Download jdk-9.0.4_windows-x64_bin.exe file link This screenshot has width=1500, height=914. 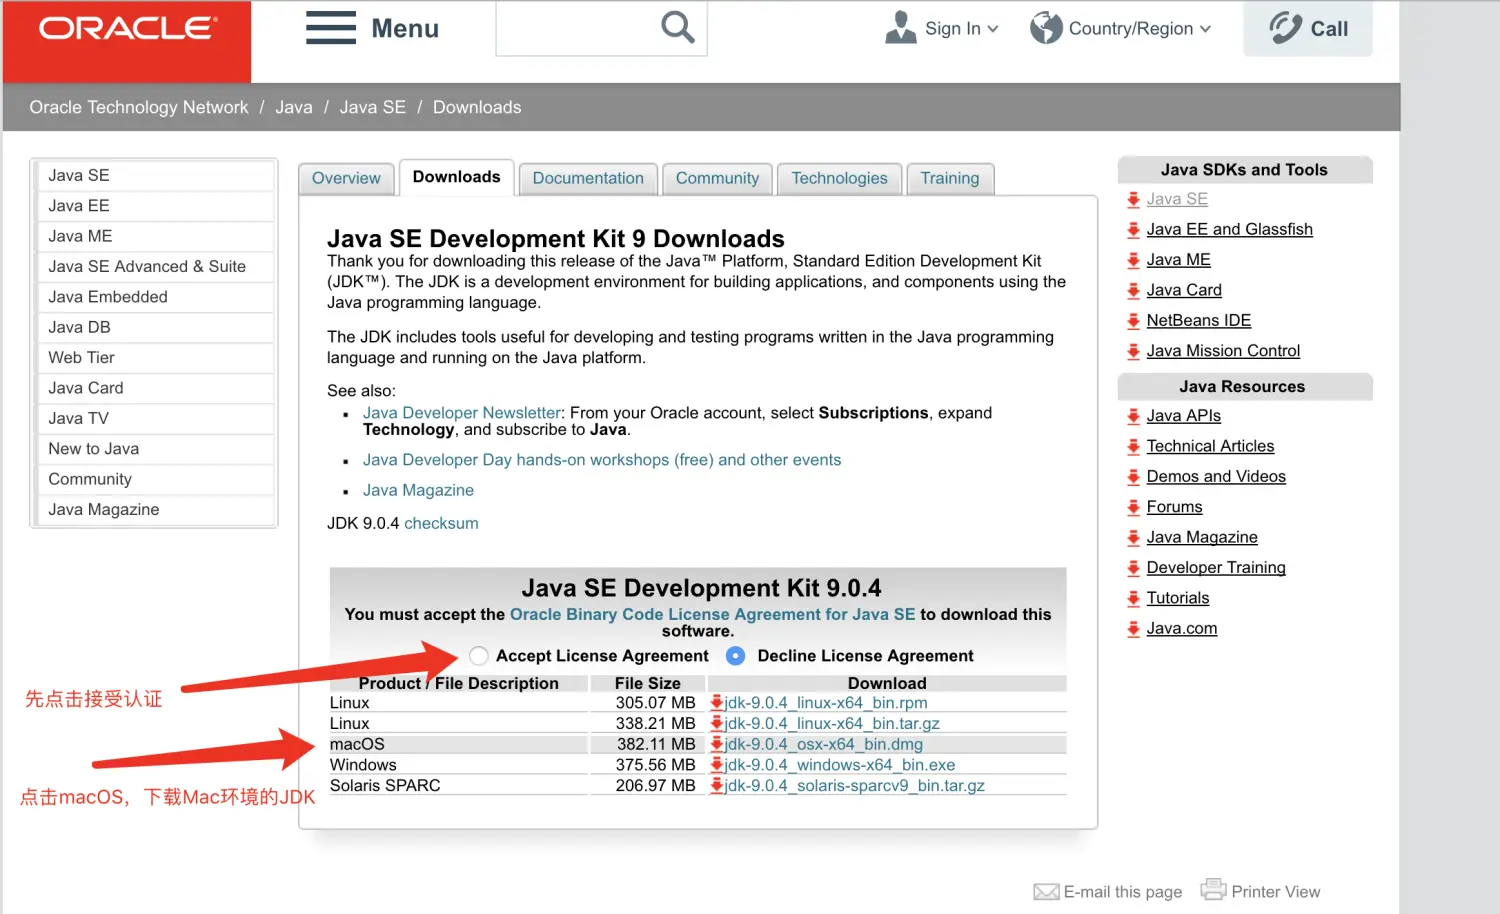click(840, 765)
